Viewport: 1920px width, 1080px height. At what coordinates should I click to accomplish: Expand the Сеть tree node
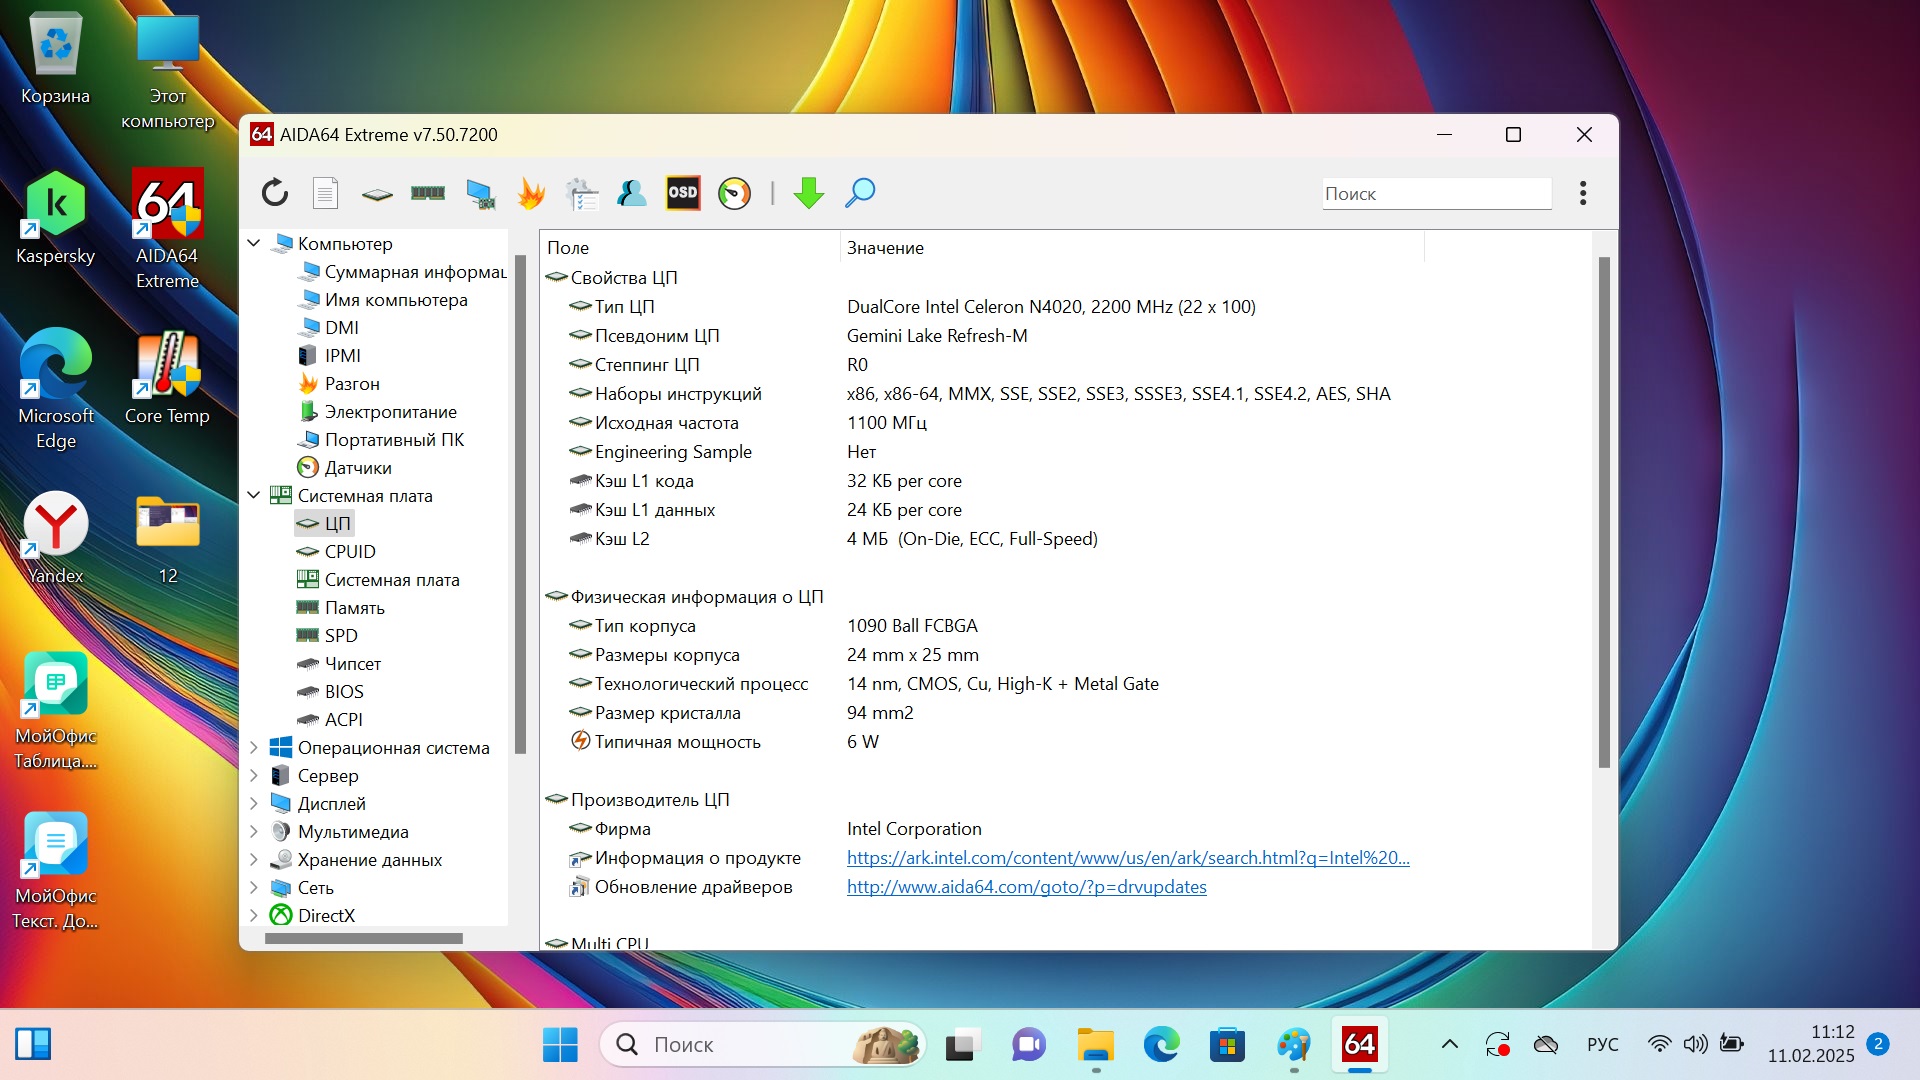click(254, 887)
